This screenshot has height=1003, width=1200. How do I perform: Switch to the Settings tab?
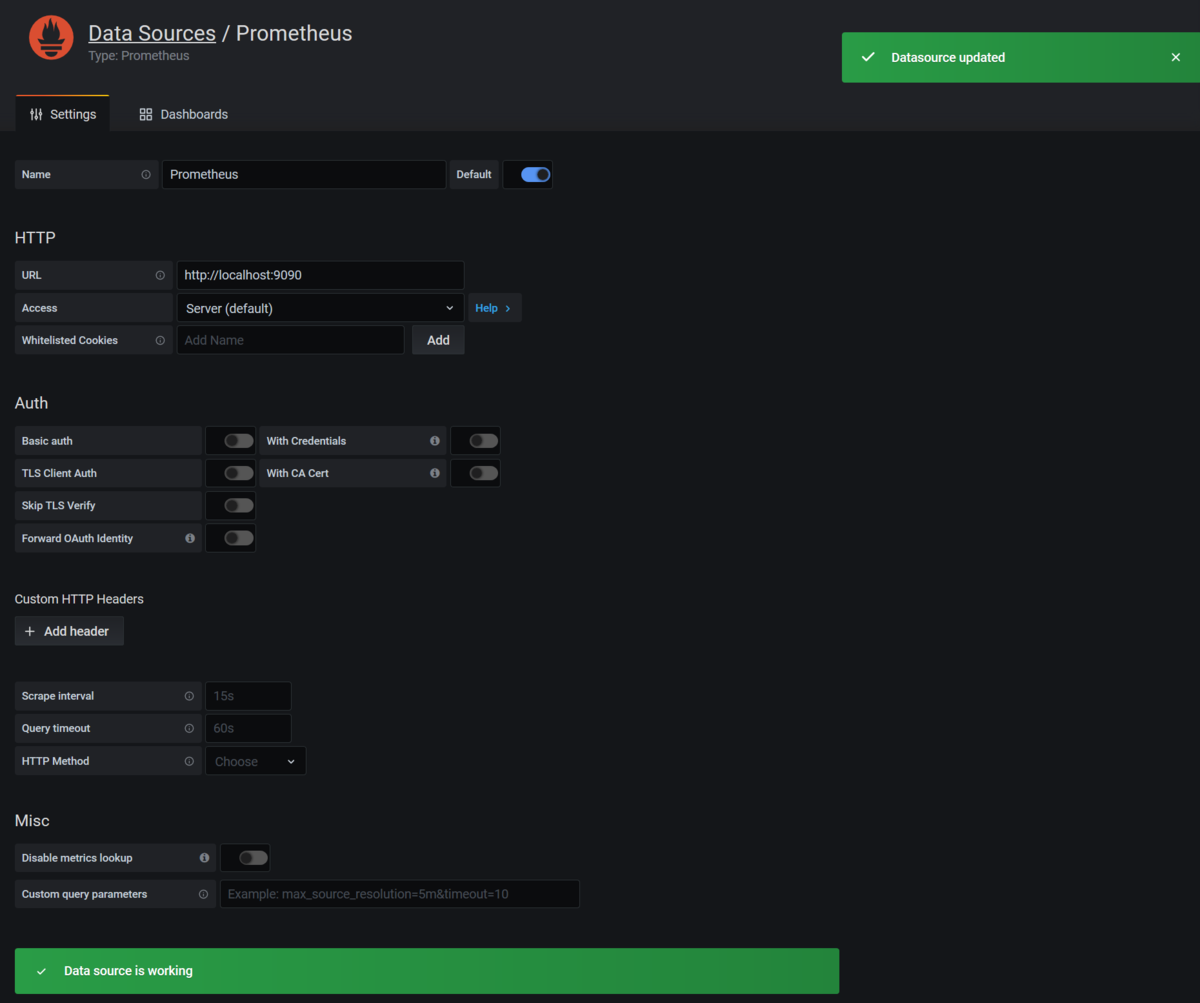coord(63,114)
